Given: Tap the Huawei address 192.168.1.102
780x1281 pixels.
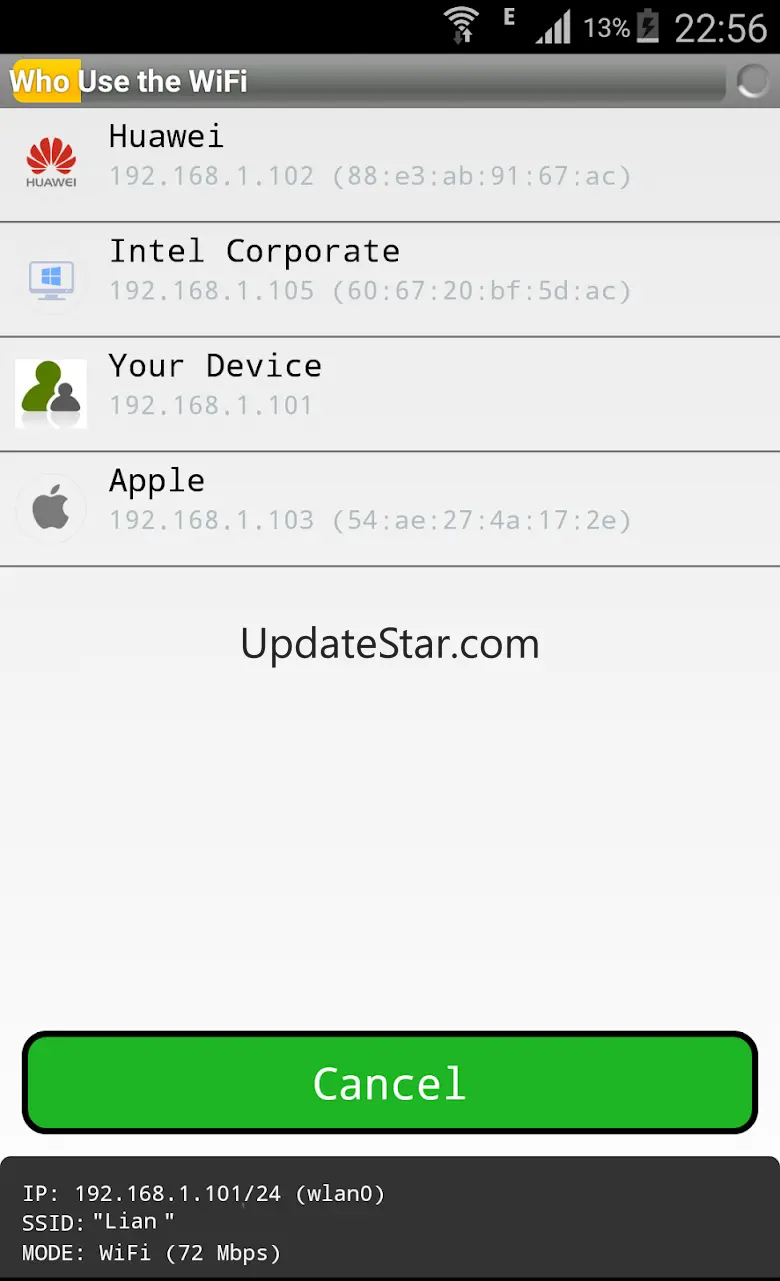Looking at the screenshot, I should coord(212,176).
